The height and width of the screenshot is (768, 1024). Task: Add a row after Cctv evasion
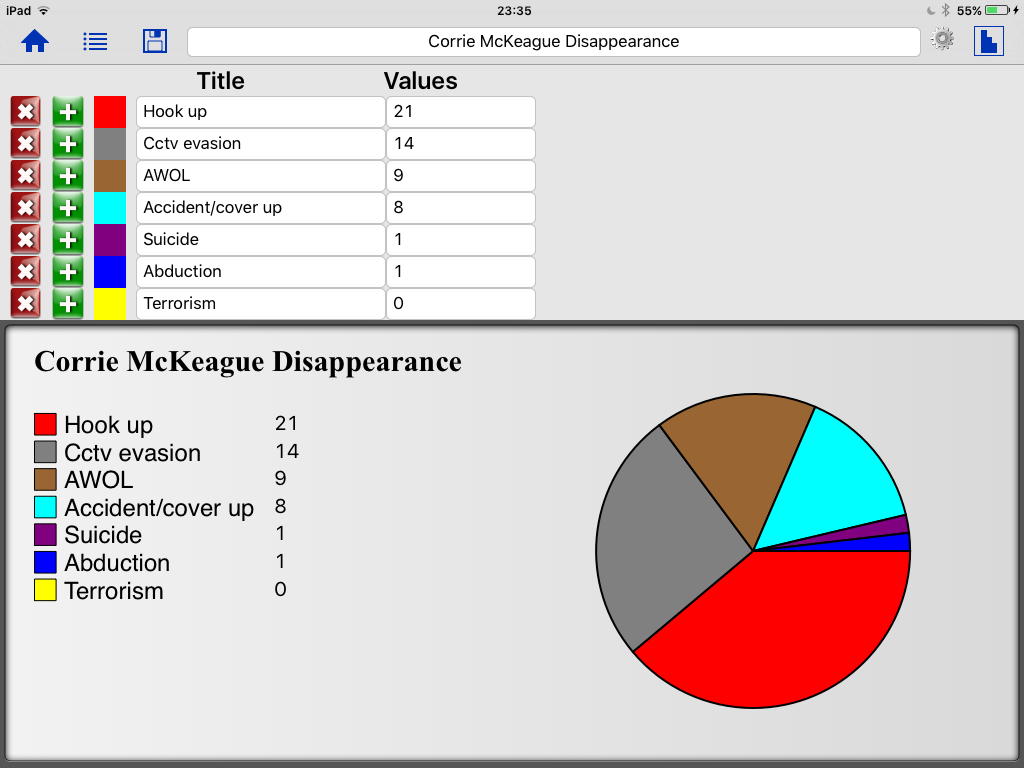click(68, 144)
